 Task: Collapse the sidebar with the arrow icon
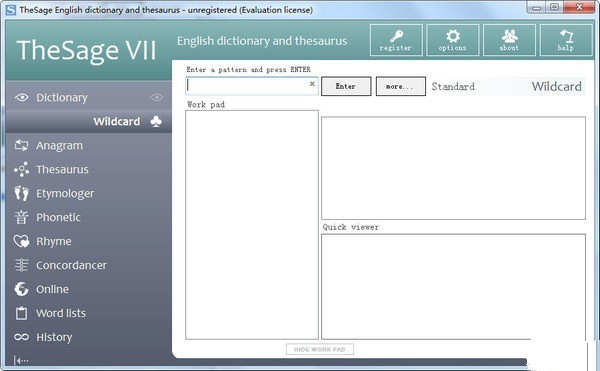tap(21, 360)
